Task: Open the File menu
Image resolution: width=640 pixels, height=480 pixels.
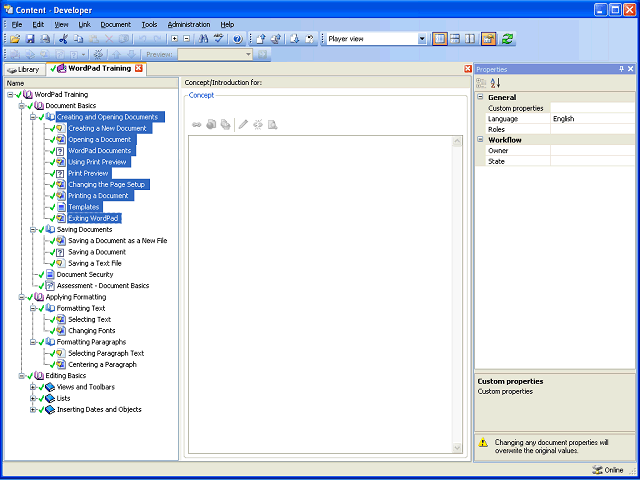Action: [x=17, y=24]
